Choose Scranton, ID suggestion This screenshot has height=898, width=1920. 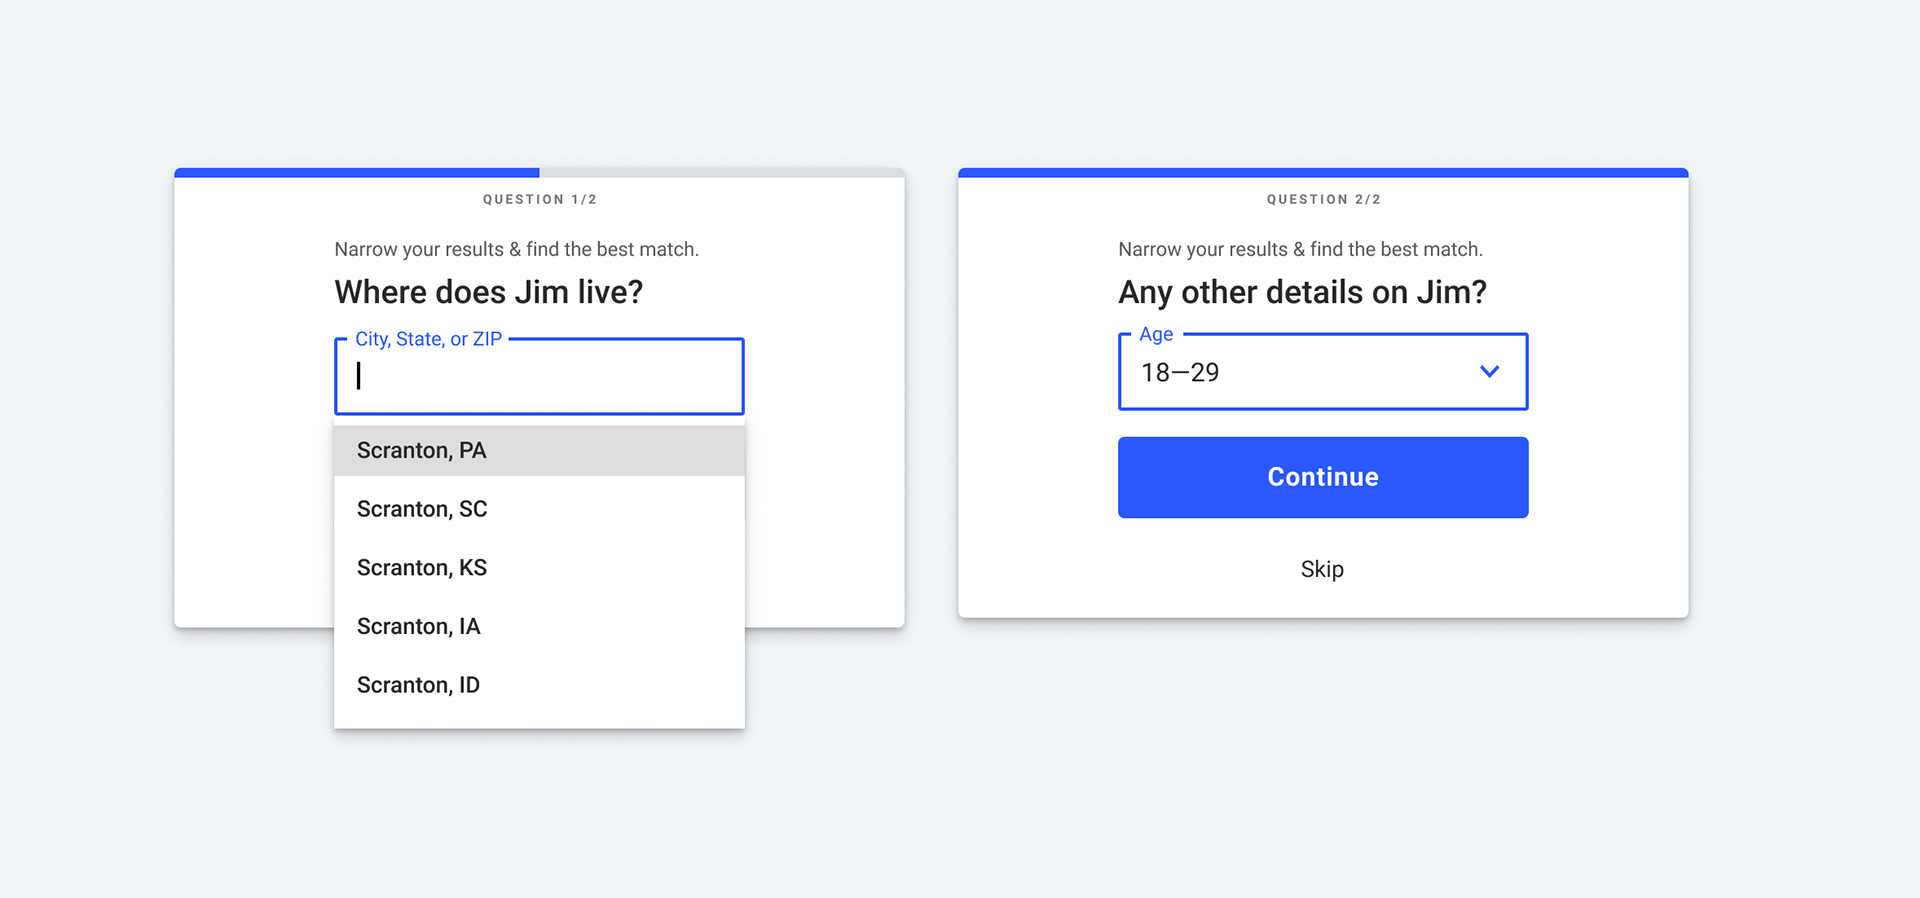(539, 685)
